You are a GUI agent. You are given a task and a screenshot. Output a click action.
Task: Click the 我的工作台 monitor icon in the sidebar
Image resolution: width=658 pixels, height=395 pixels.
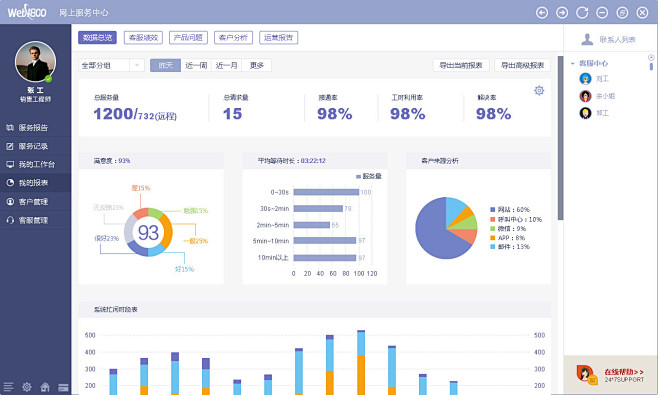(x=10, y=164)
